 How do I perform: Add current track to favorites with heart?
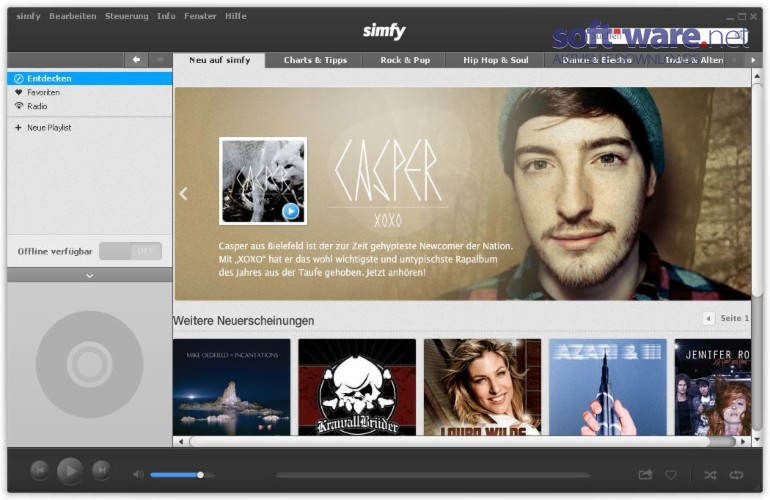(x=671, y=474)
